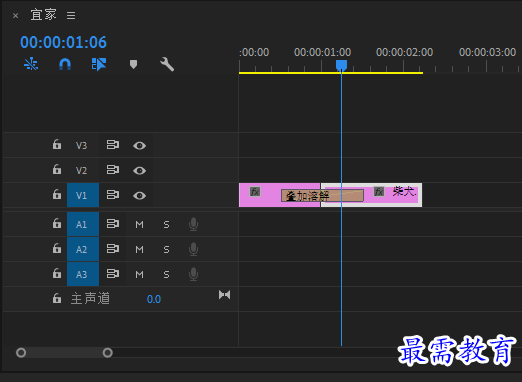522x382 pixels.
Task: Click the fx badge on the first clip
Action: pyautogui.click(x=255, y=192)
